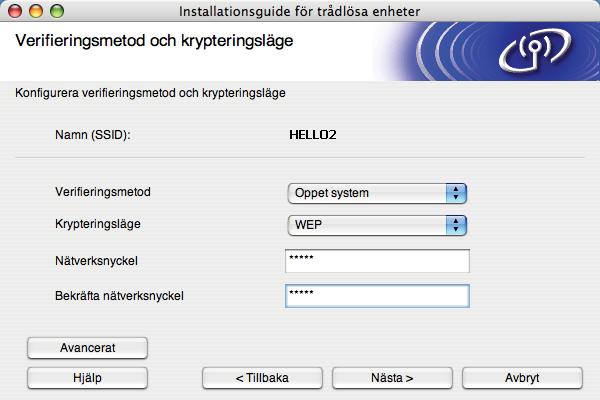Click into the Nätverksnyckel field
The image size is (600, 400).
tap(377, 261)
